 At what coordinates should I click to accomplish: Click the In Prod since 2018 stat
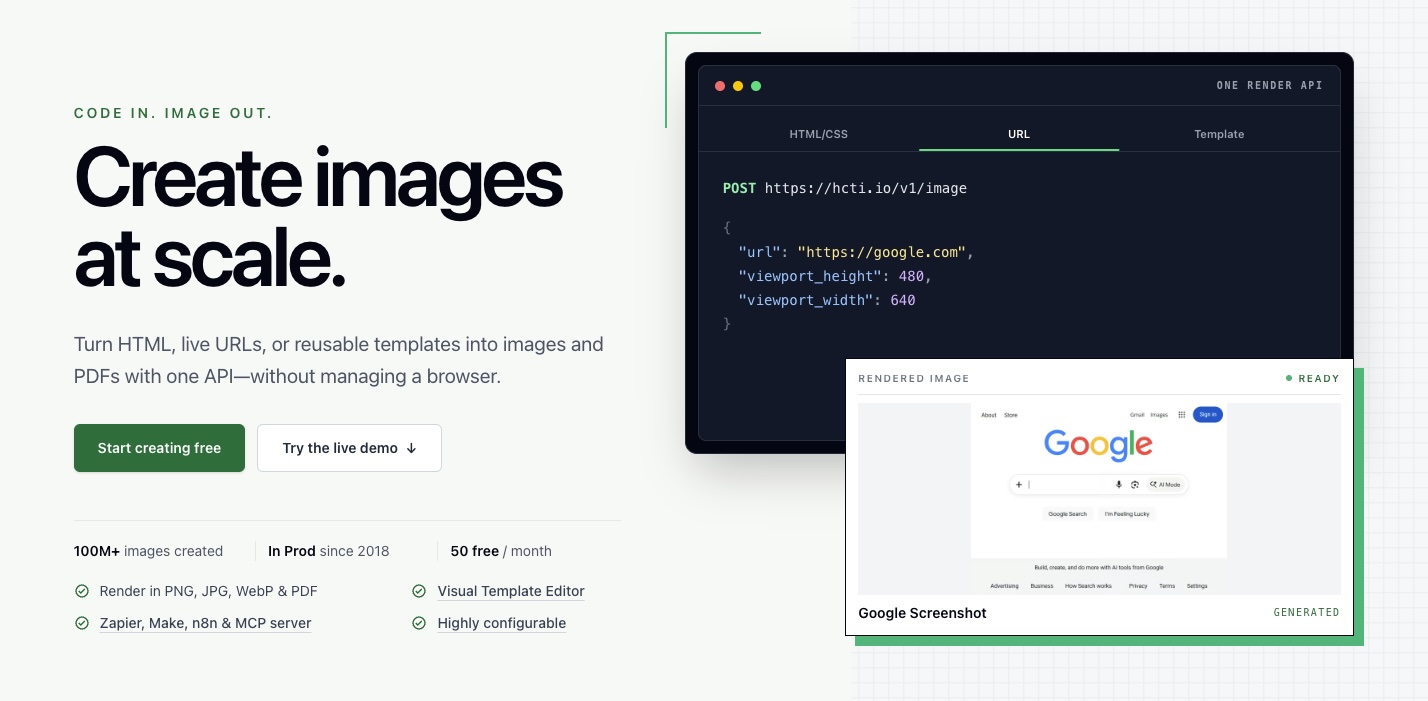[328, 551]
